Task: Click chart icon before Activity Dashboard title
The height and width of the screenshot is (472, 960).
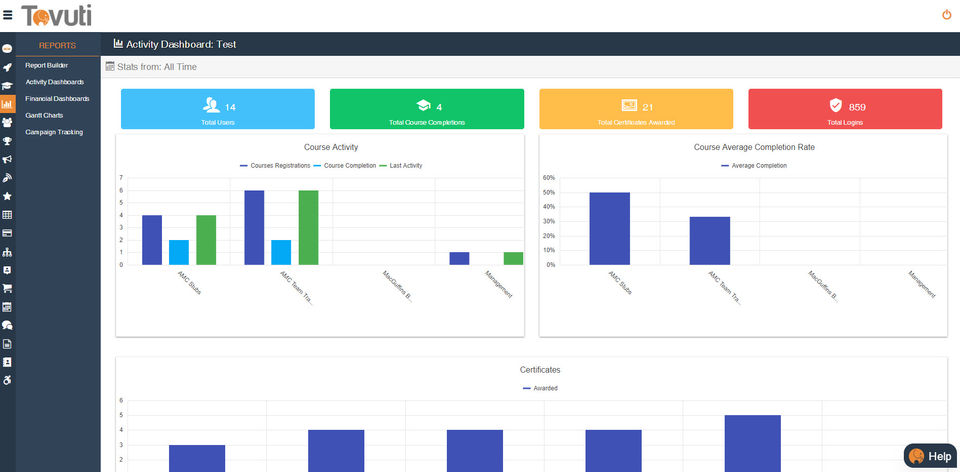Action: [x=118, y=43]
